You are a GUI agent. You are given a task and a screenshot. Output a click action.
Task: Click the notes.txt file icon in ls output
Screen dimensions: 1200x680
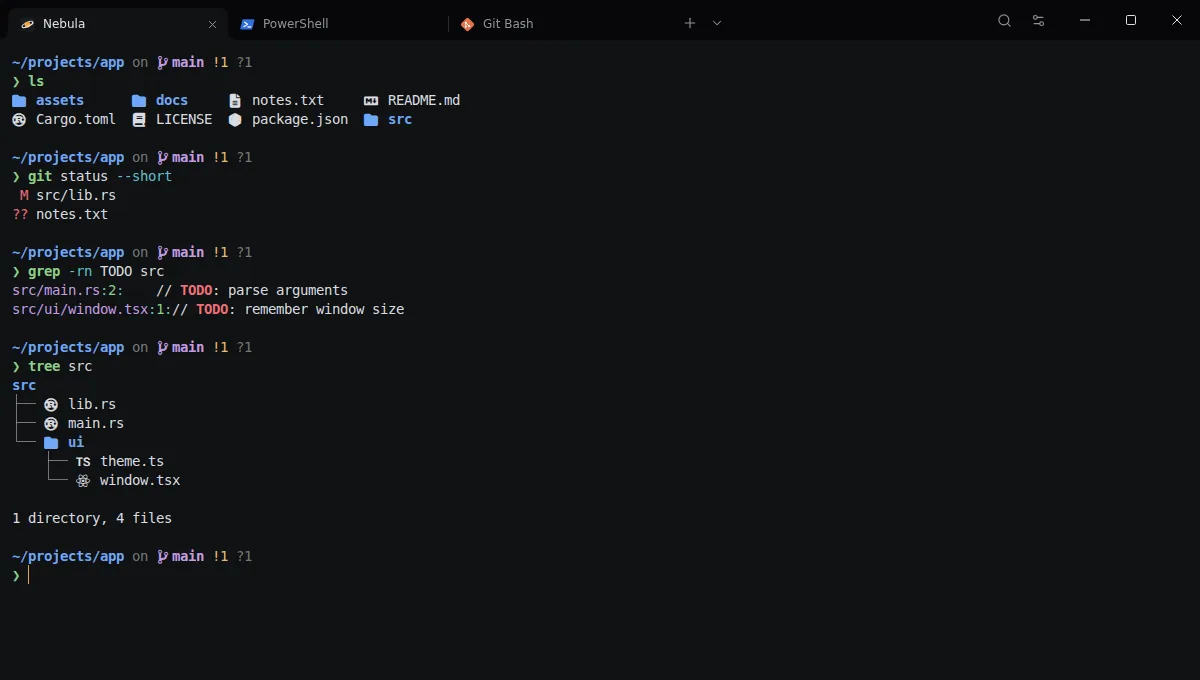coord(235,100)
